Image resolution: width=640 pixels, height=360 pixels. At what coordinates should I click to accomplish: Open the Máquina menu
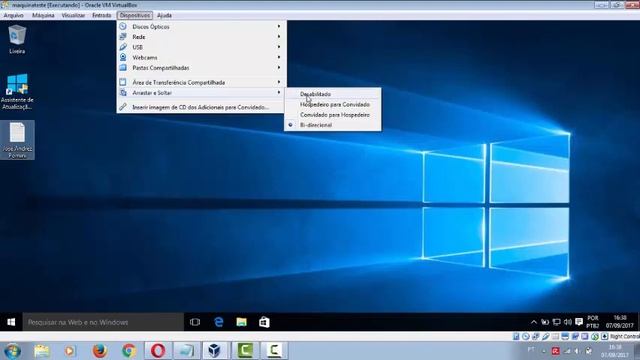click(43, 15)
